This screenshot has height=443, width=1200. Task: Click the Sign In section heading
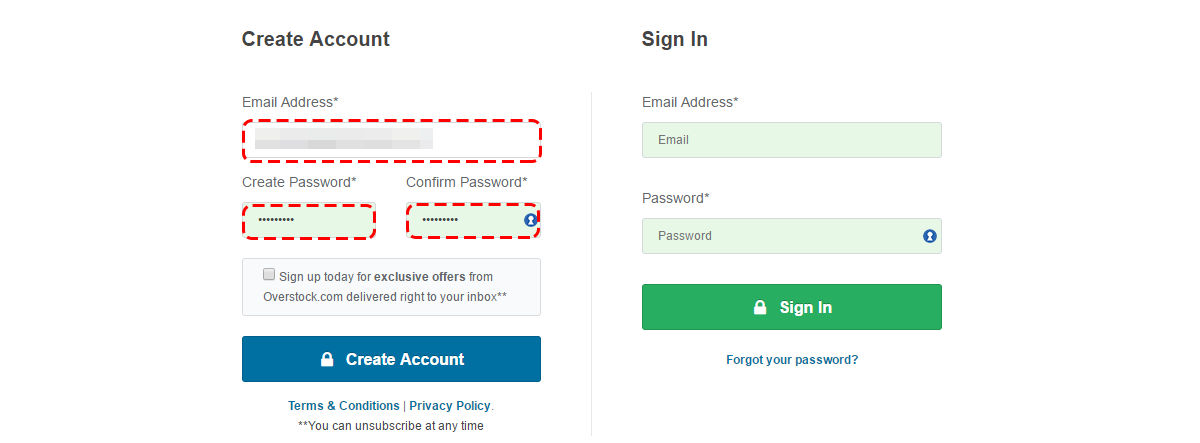(x=675, y=40)
